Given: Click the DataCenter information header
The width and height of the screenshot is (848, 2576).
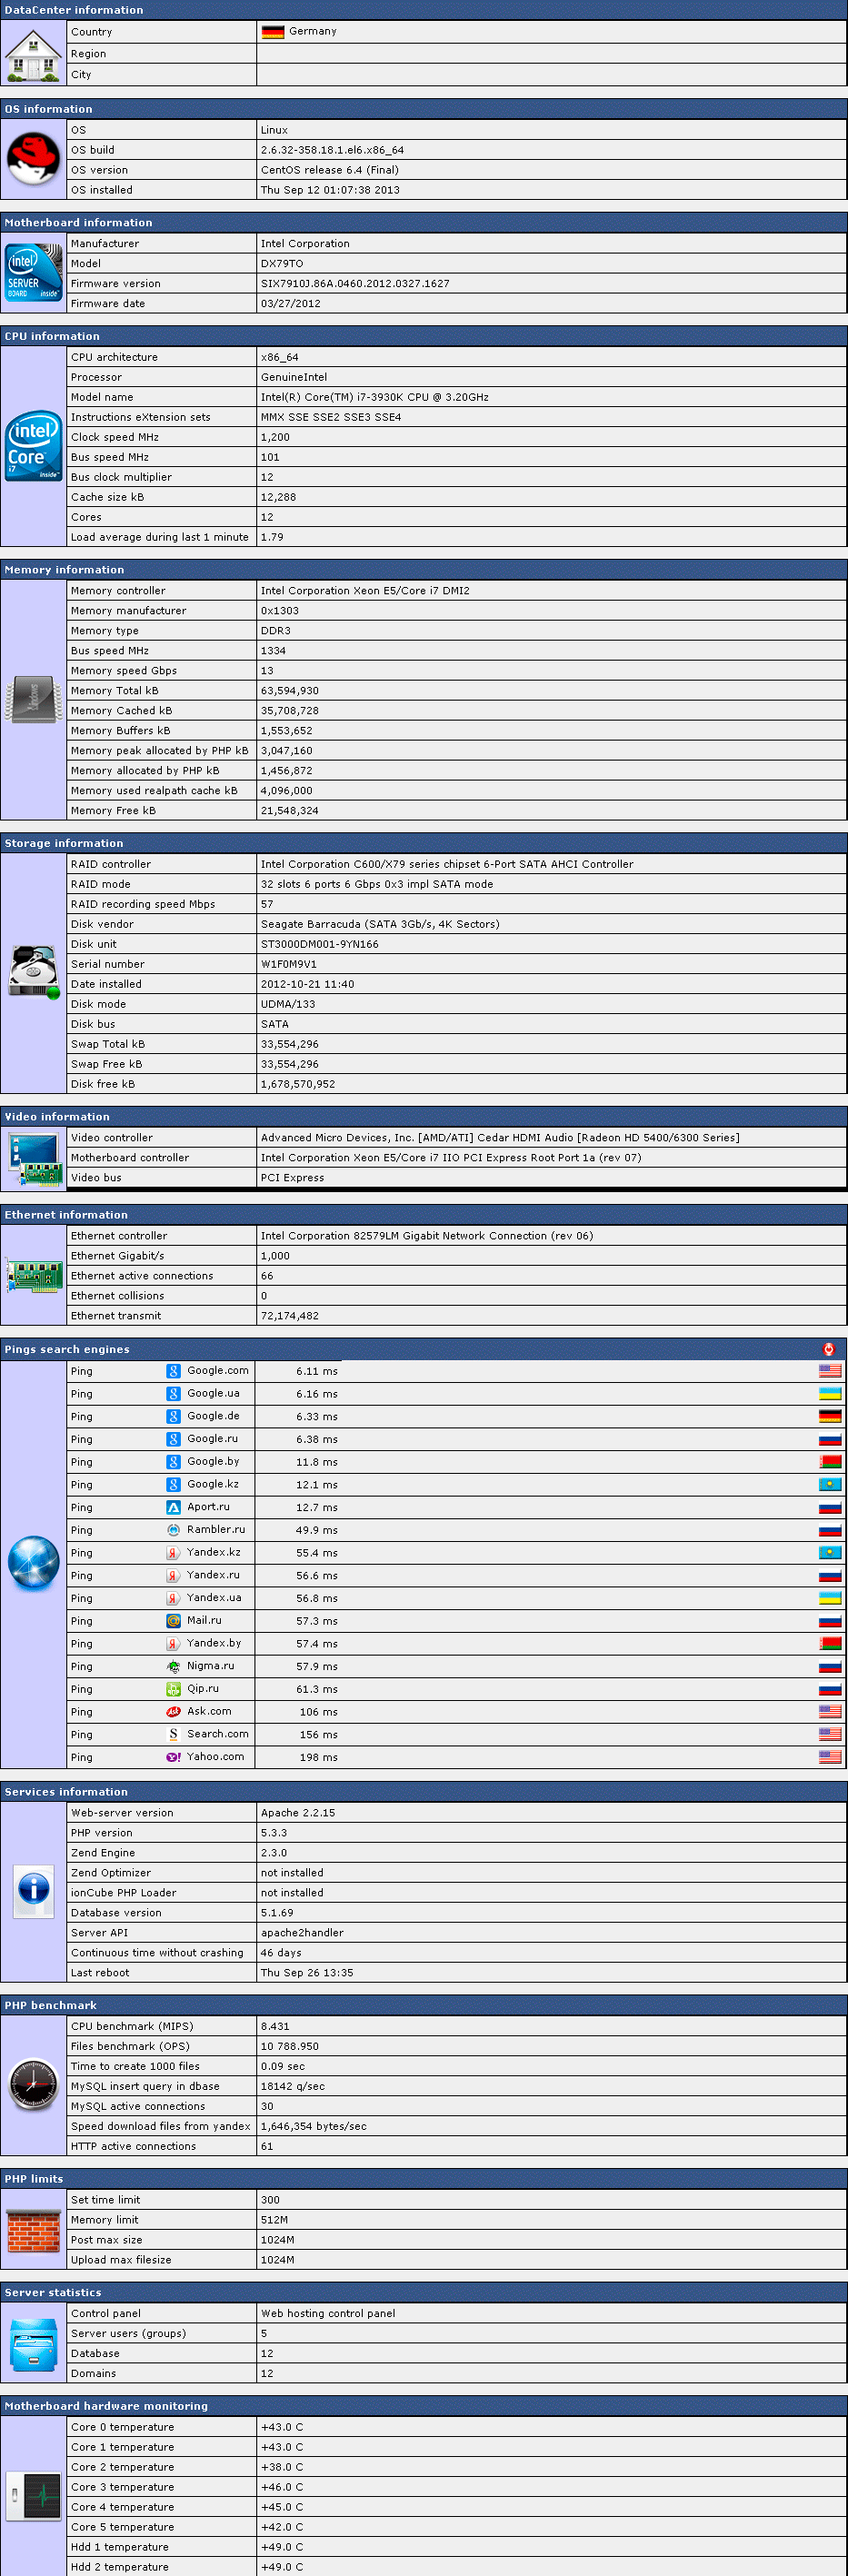Looking at the screenshot, I should pyautogui.click(x=424, y=10).
